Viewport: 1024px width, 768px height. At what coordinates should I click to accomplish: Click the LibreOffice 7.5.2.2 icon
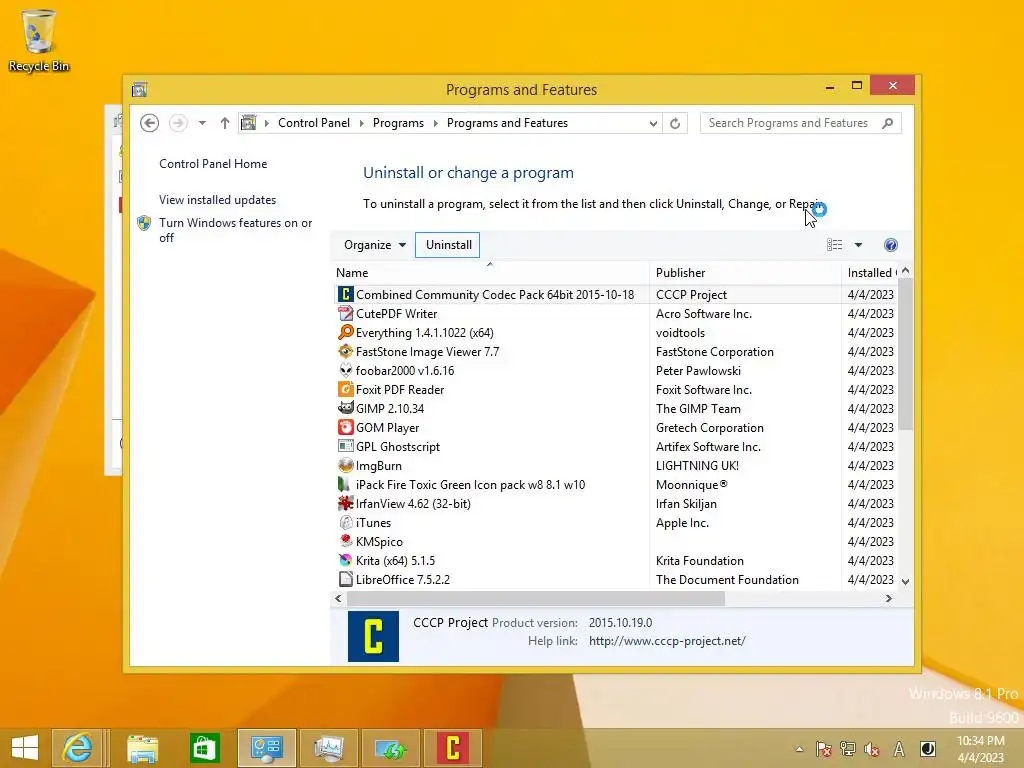345,579
